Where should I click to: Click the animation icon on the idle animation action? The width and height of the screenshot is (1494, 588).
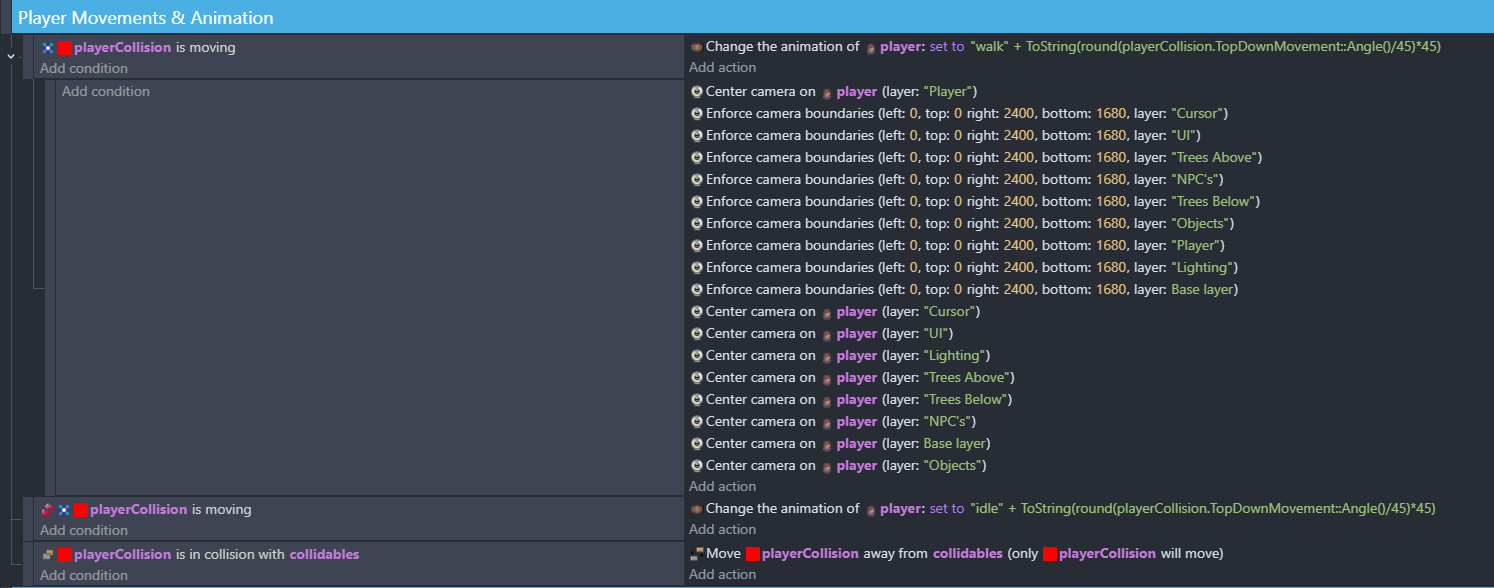pyautogui.click(x=696, y=508)
